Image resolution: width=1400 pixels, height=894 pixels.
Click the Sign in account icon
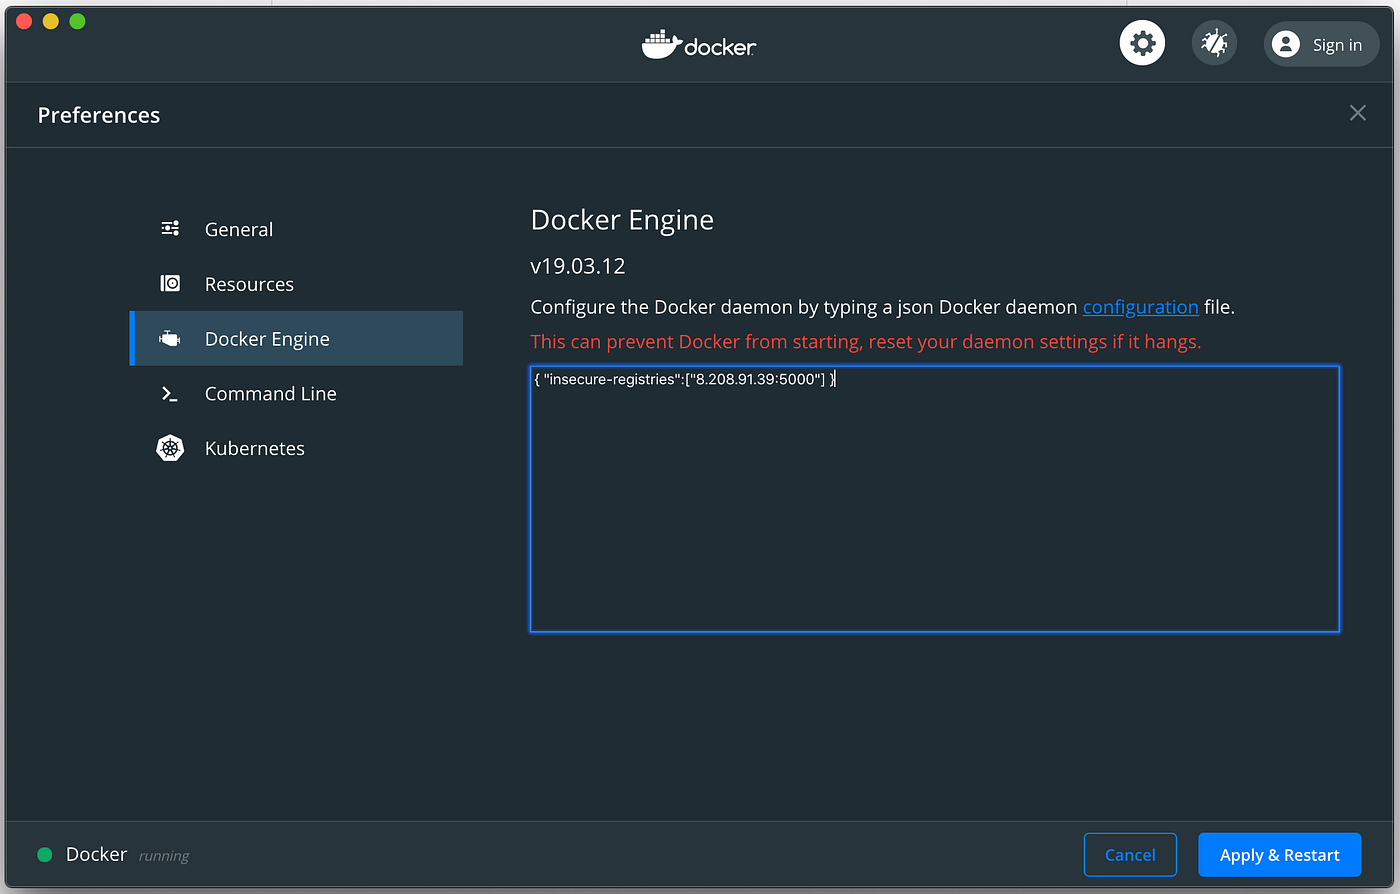click(x=1286, y=43)
